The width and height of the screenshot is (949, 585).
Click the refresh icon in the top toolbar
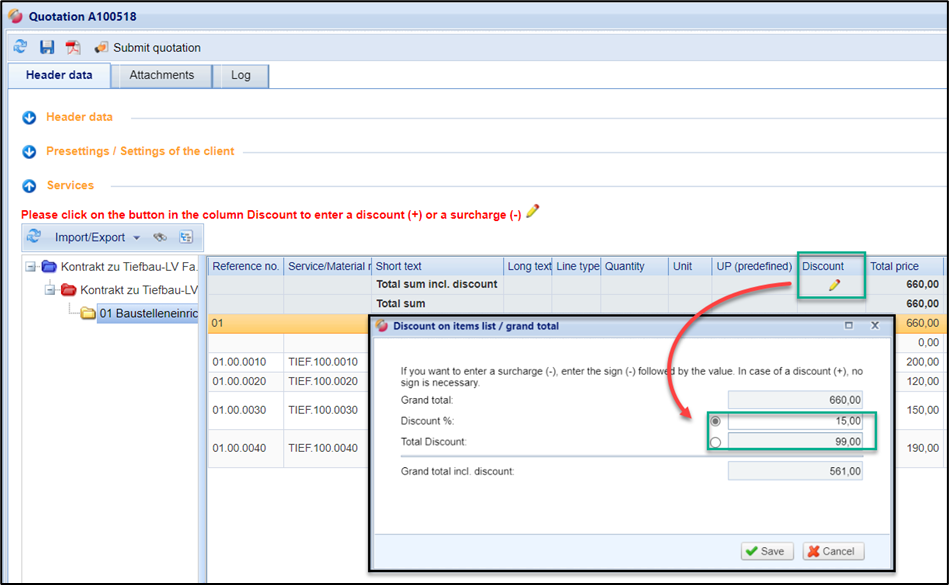click(20, 47)
